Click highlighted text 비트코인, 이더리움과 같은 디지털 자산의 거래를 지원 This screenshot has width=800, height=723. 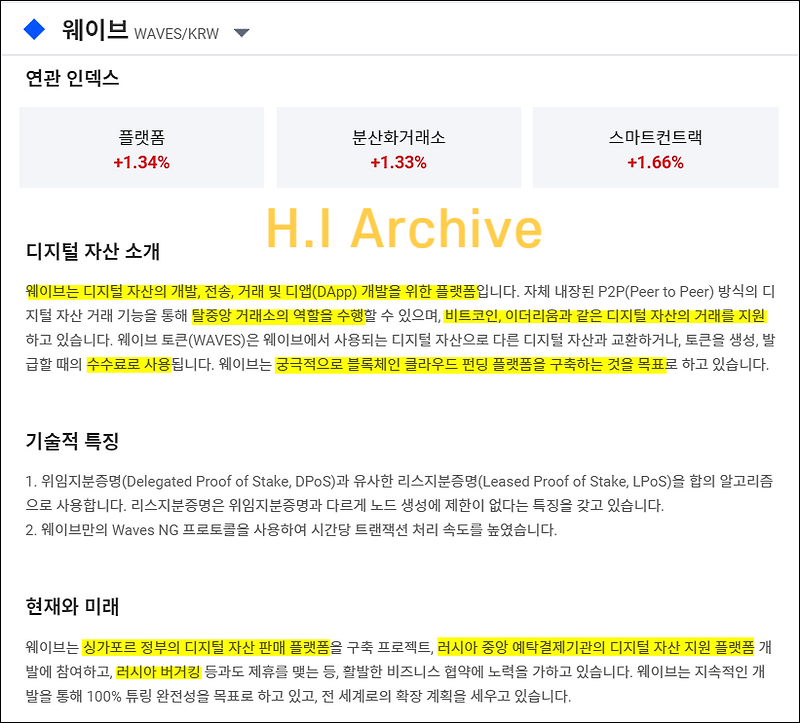[605, 316]
